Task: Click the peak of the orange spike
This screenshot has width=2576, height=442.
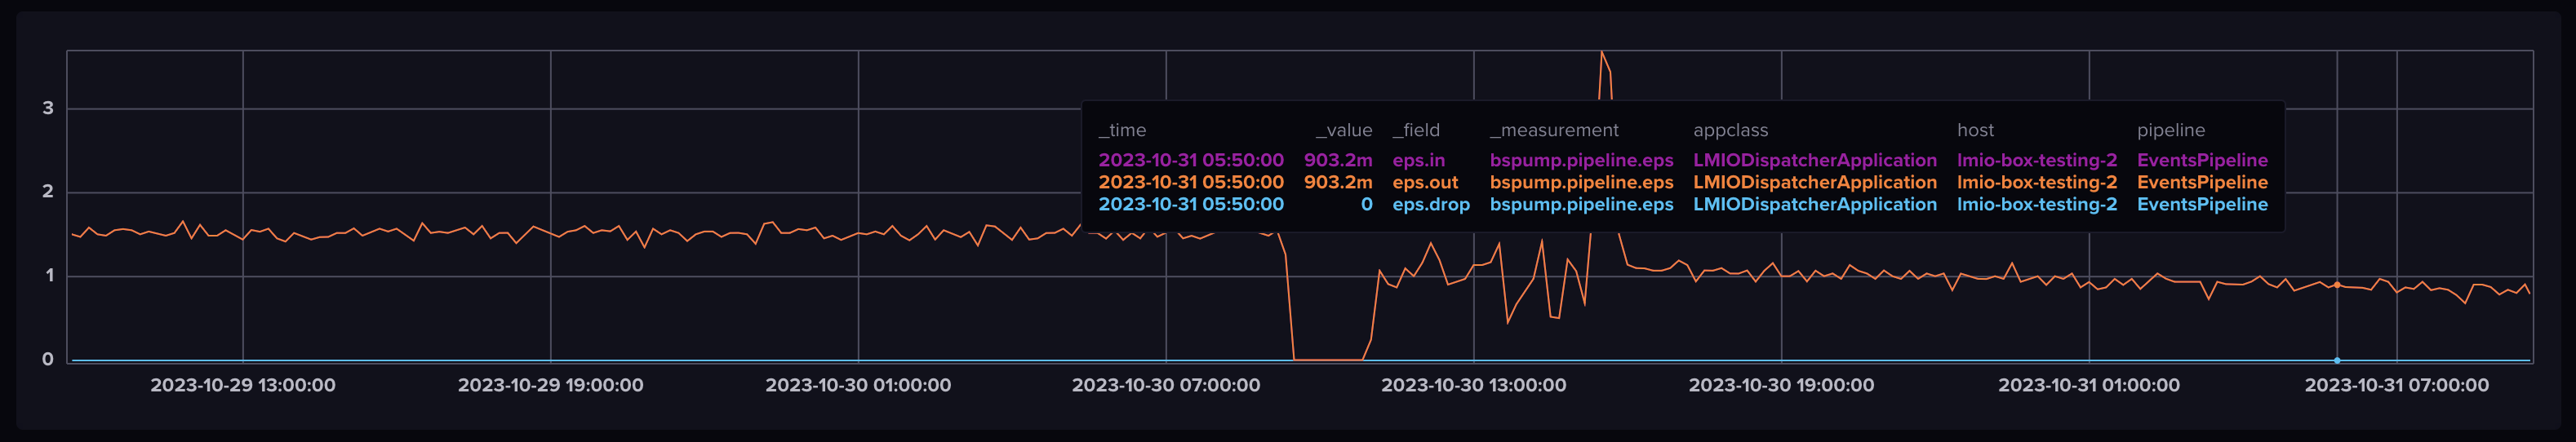Action: 1601,52
